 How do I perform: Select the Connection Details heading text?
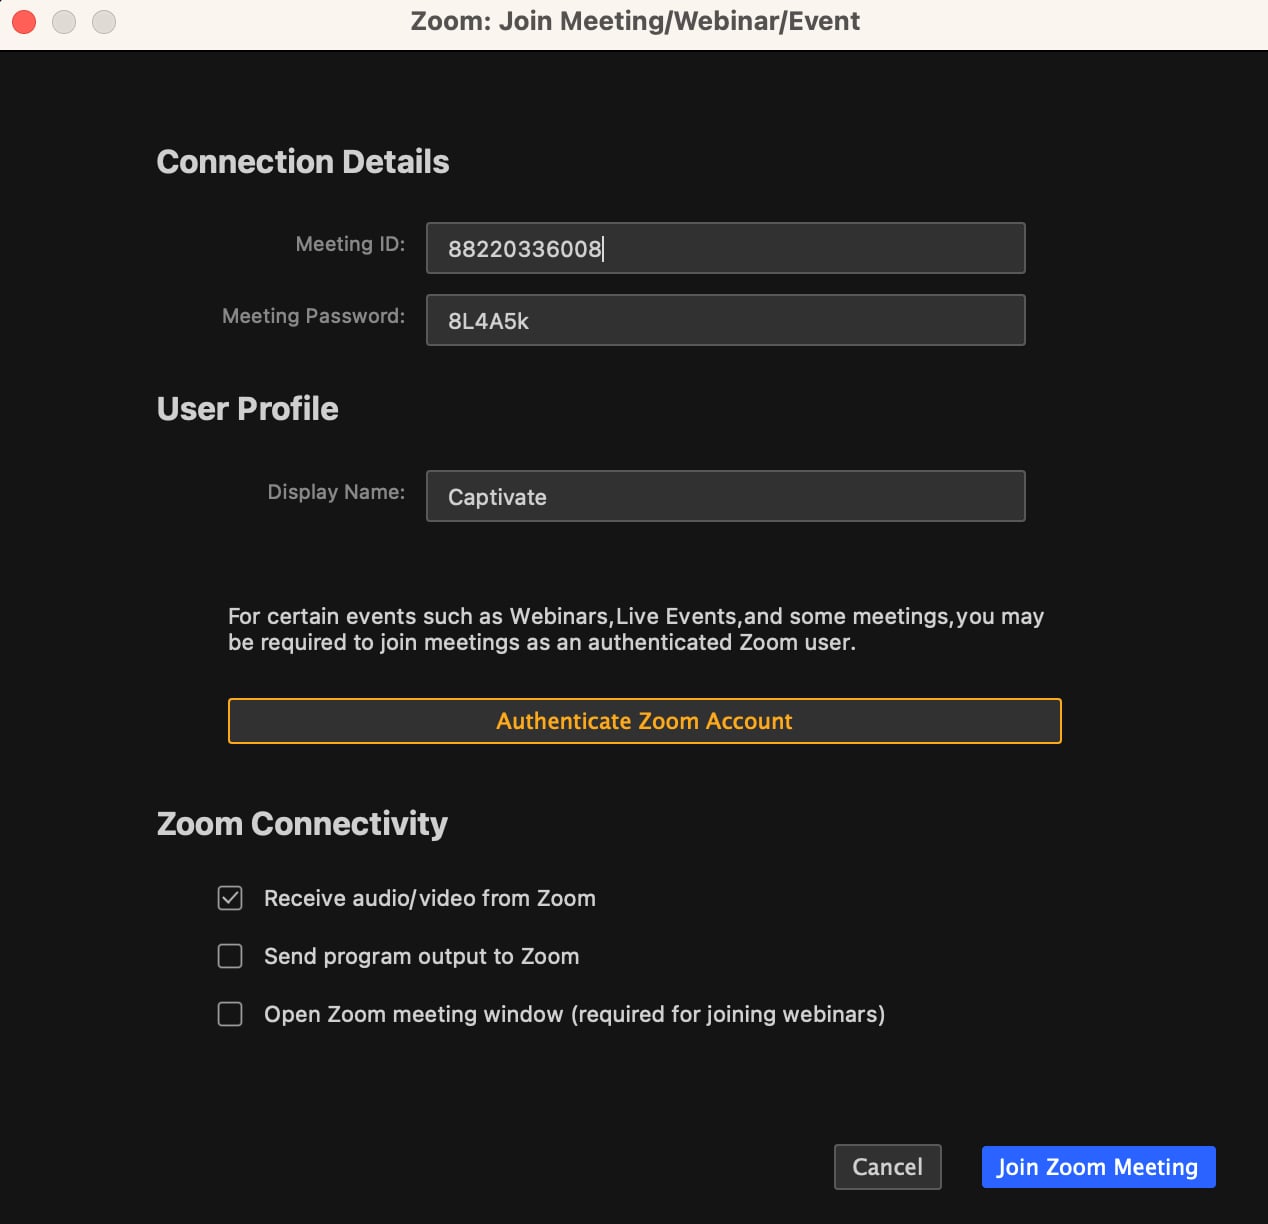[x=303, y=162]
